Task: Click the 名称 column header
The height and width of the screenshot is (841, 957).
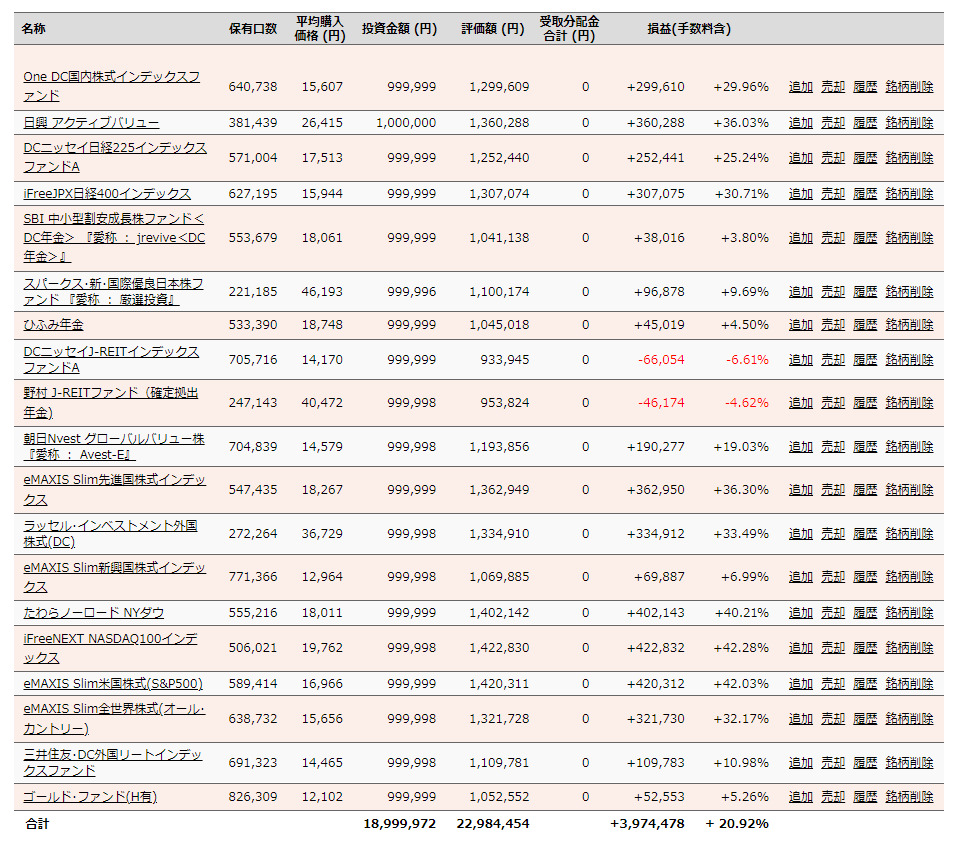Action: [x=34, y=29]
